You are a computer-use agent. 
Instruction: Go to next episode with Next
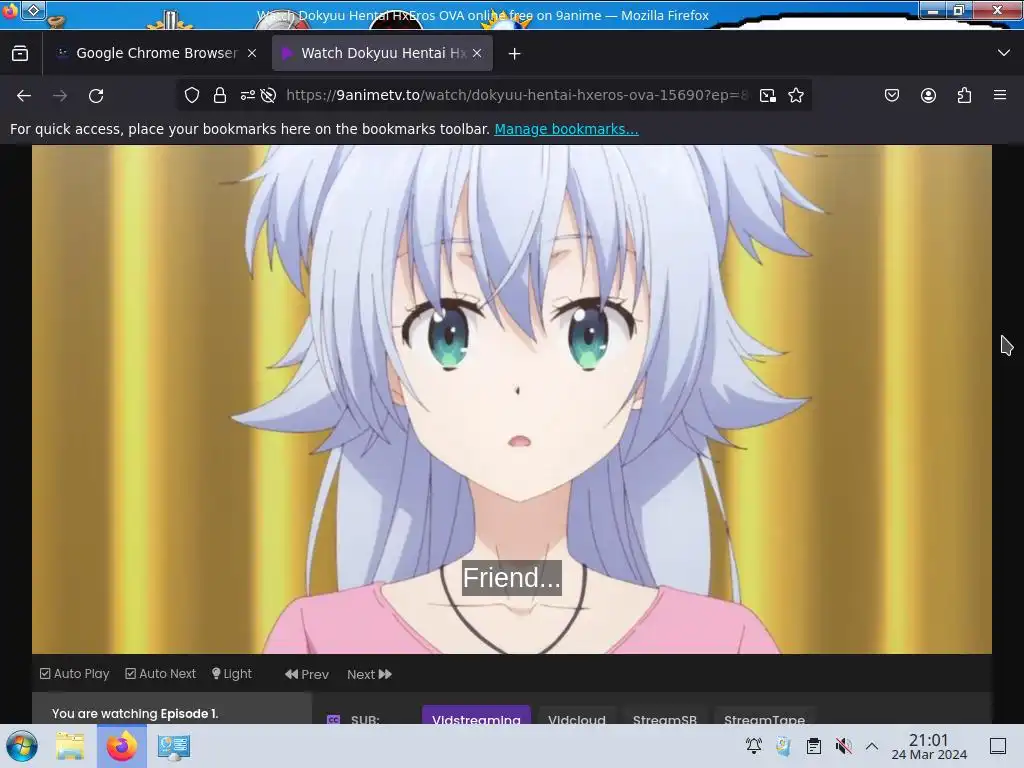pyautogui.click(x=370, y=675)
